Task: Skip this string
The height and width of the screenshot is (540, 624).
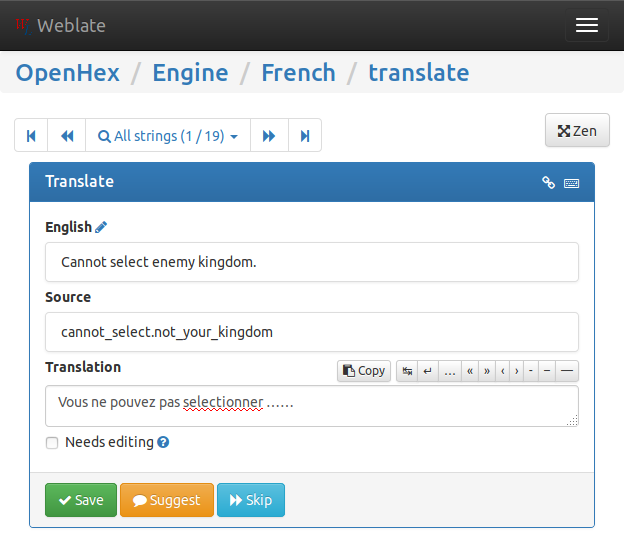Action: point(251,500)
